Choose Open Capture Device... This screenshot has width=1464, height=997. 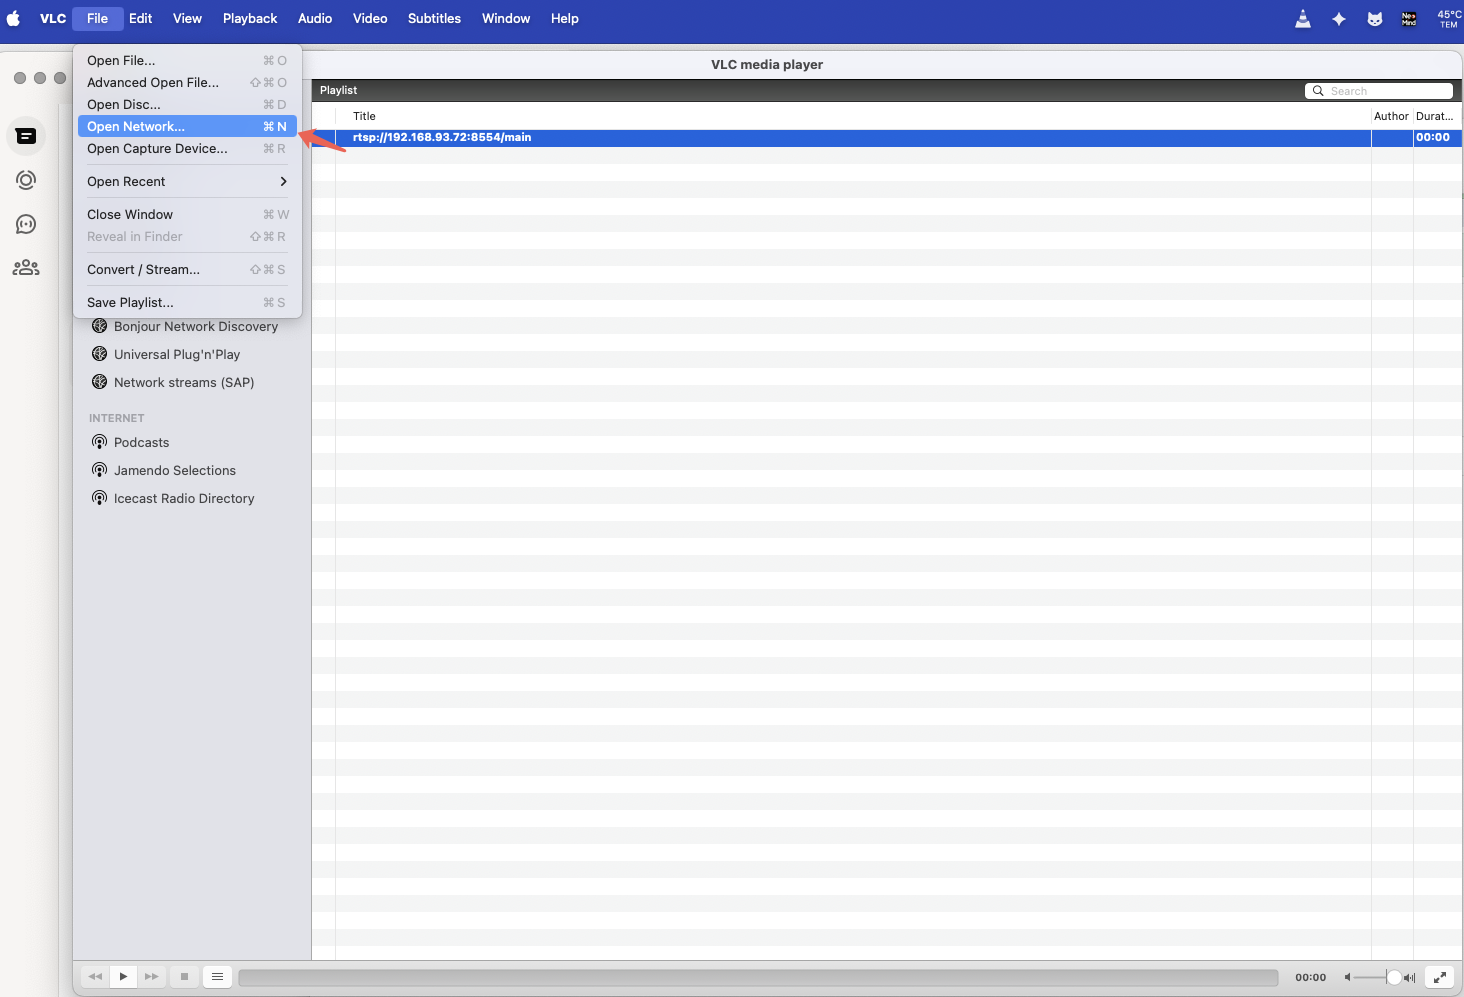coord(187,148)
